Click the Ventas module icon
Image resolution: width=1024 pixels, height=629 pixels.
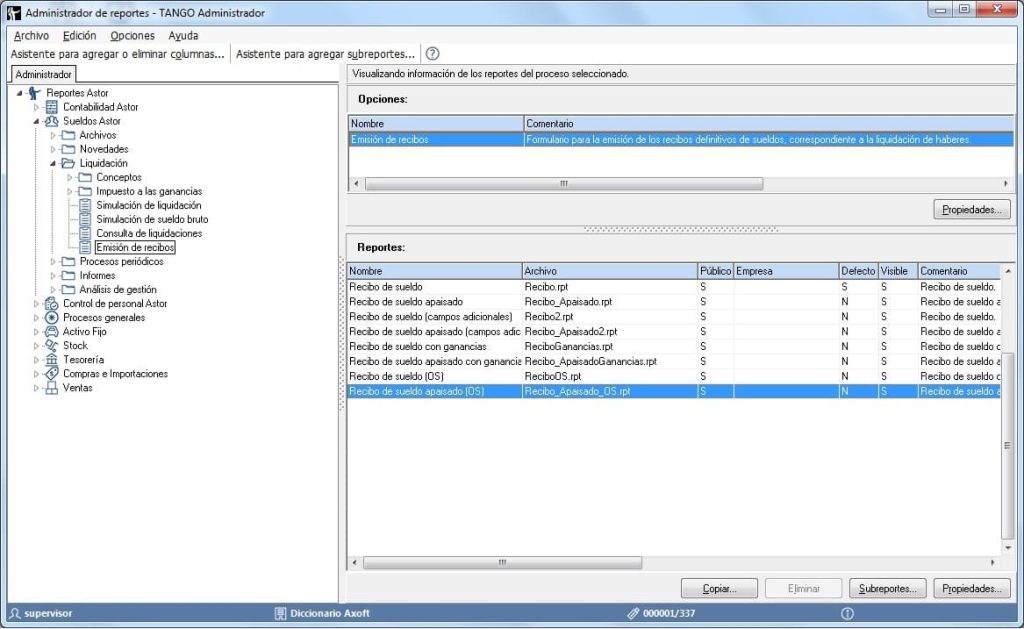coord(52,388)
